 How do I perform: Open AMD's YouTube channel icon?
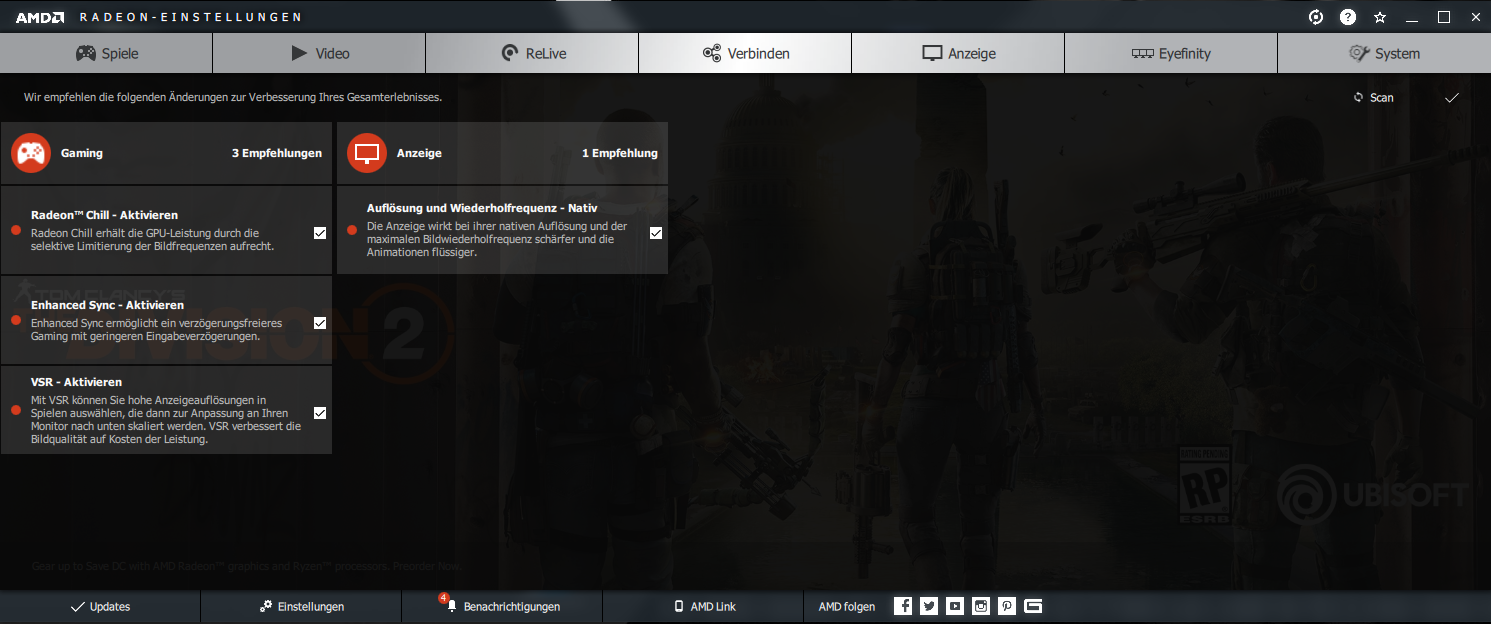(955, 606)
